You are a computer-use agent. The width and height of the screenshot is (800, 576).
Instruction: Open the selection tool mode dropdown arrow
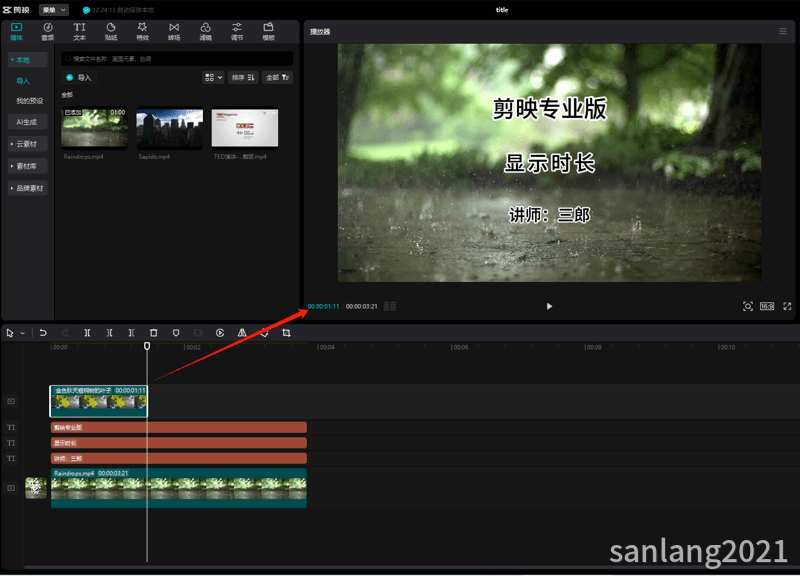point(22,333)
